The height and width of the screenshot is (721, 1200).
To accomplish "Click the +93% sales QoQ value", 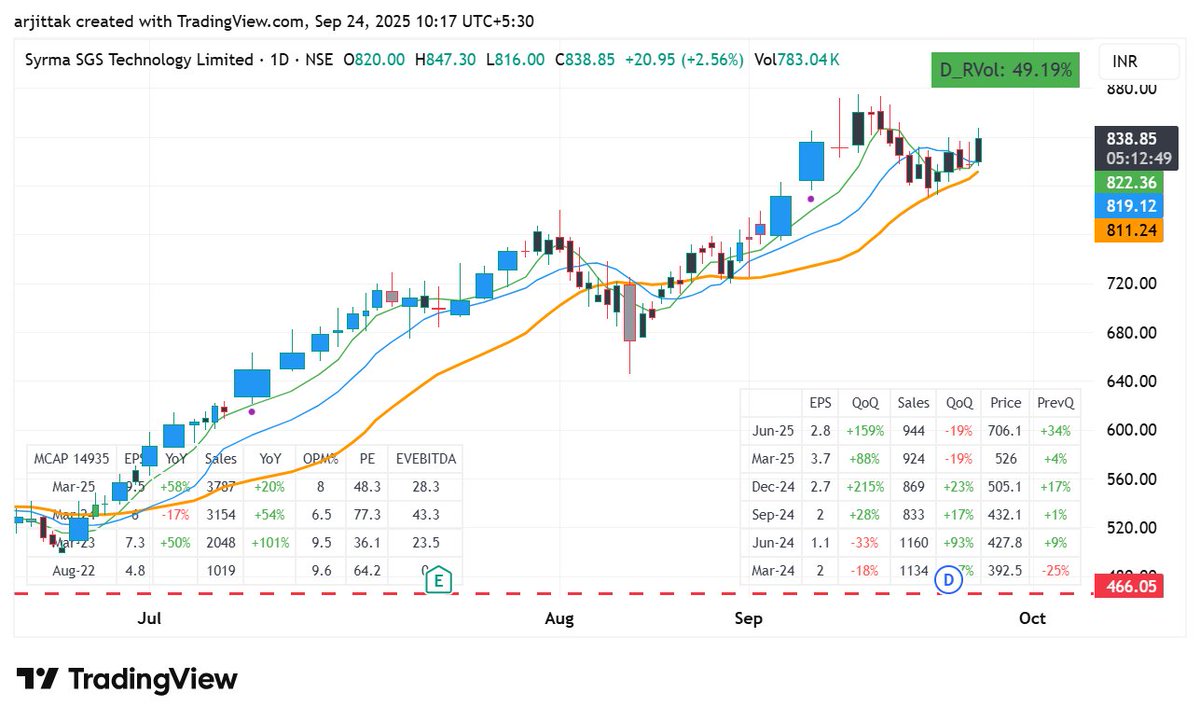I will (958, 543).
